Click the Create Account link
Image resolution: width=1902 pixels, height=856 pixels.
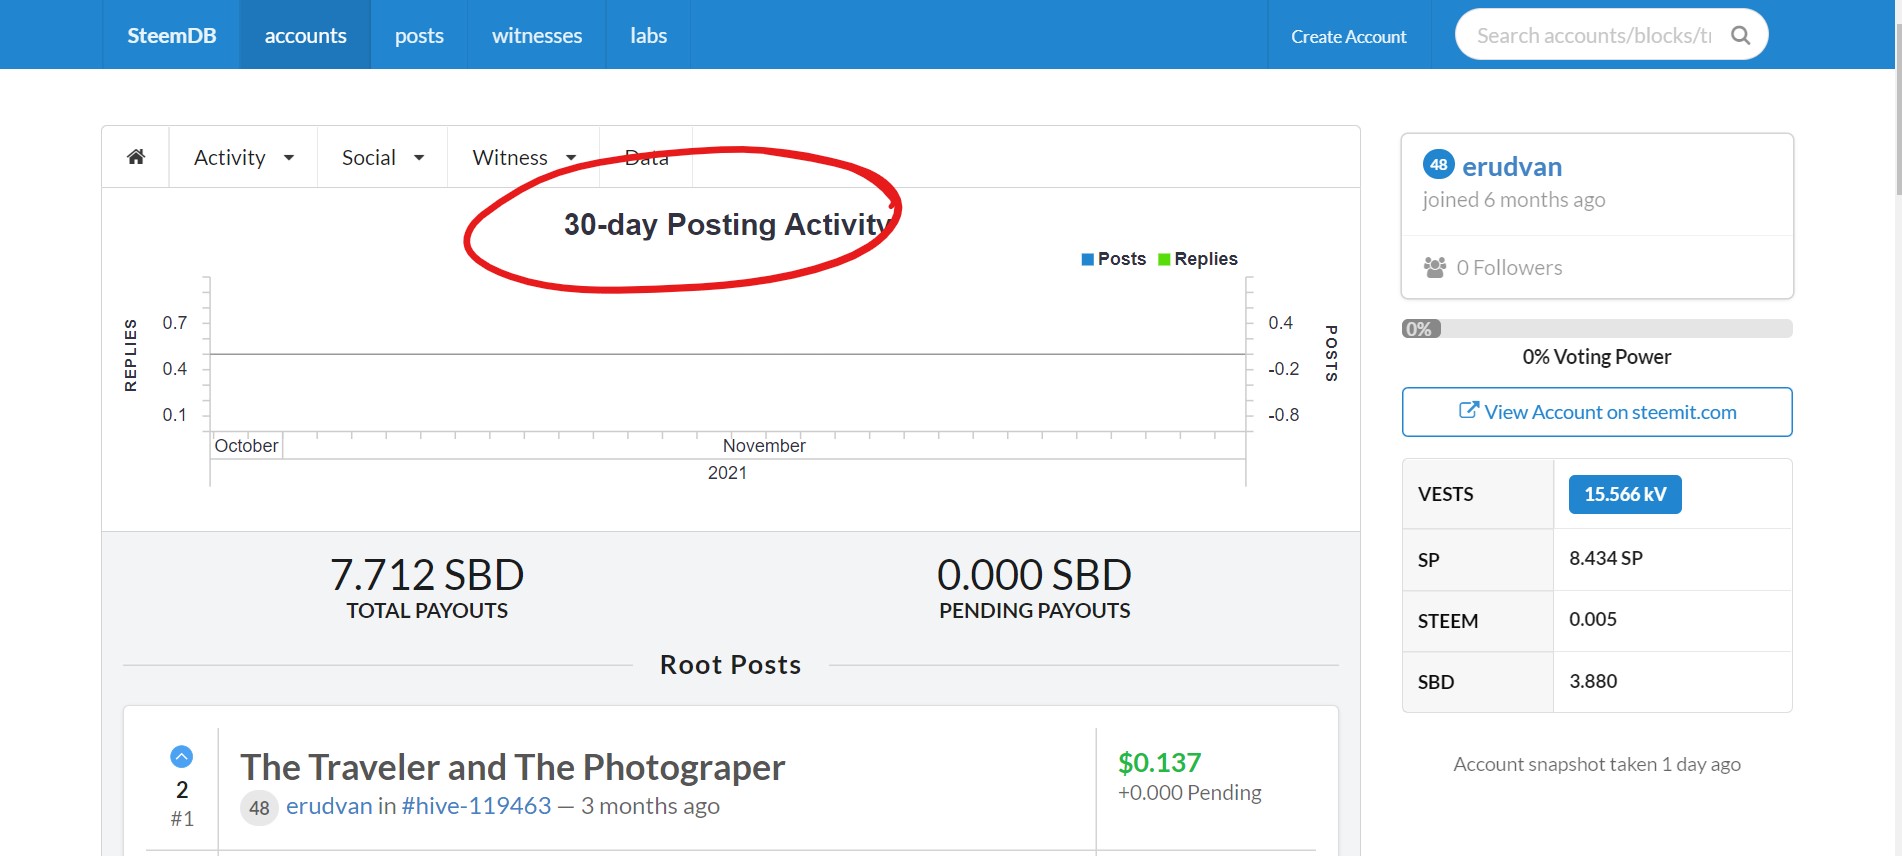1348,36
